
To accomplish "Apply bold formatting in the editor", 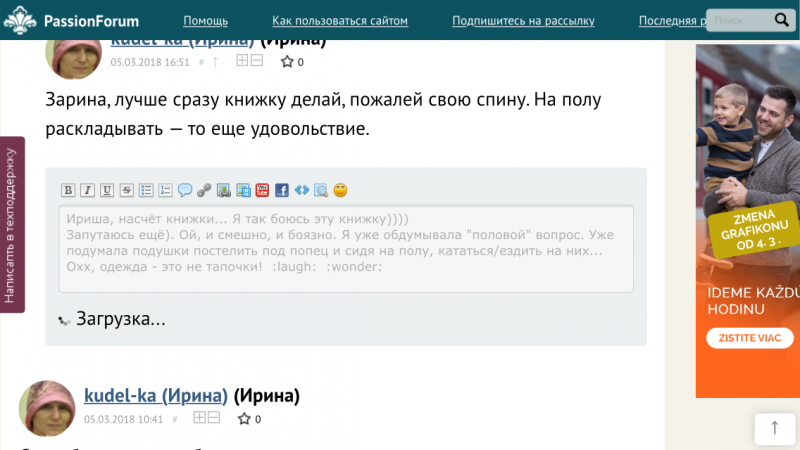I will pos(68,190).
